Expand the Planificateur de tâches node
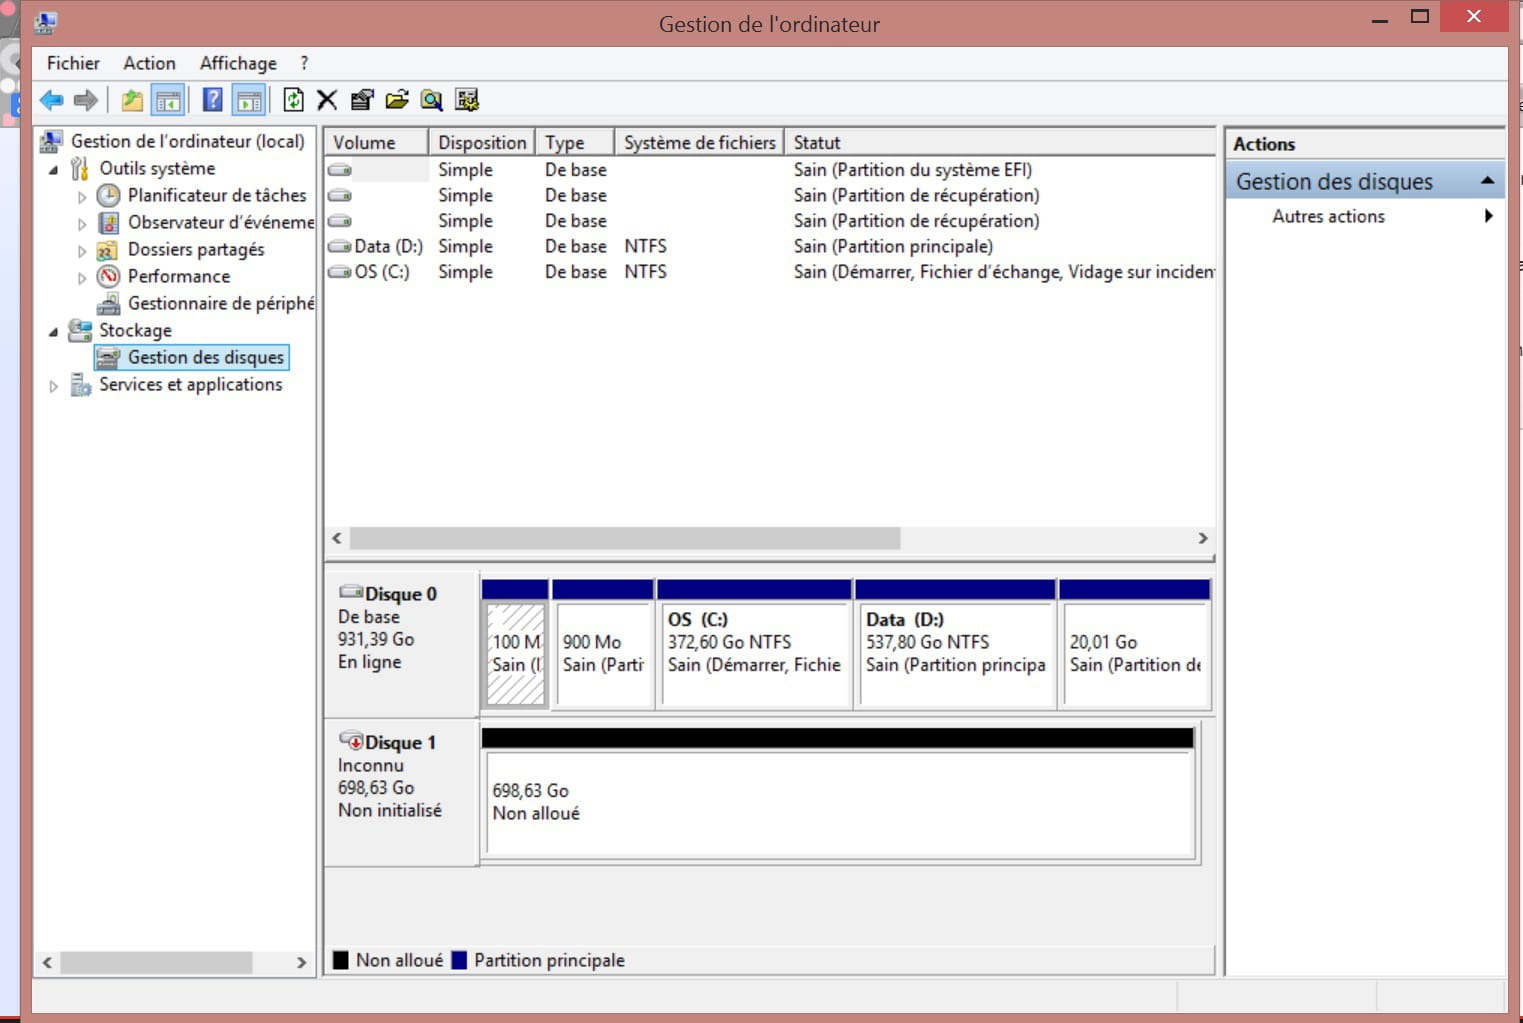This screenshot has height=1023, width=1523. pyautogui.click(x=82, y=196)
